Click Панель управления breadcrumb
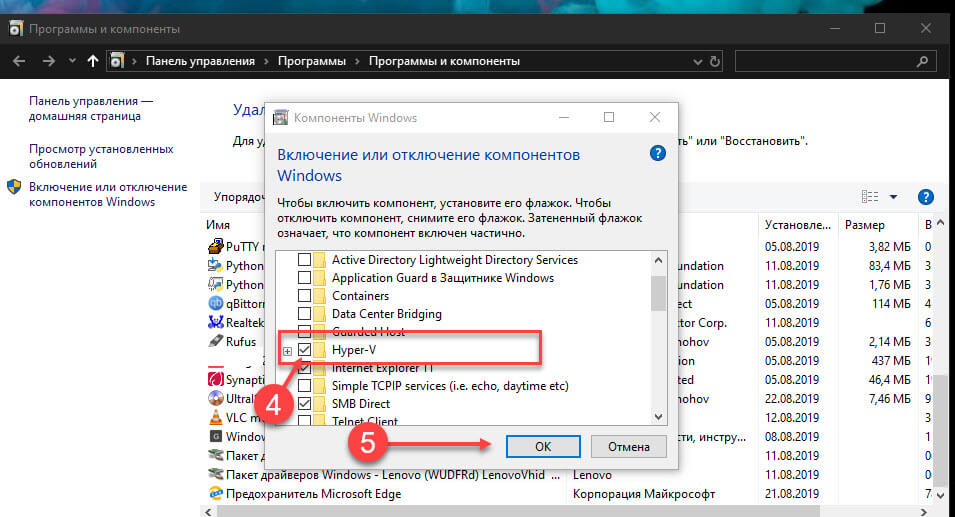 [200, 61]
